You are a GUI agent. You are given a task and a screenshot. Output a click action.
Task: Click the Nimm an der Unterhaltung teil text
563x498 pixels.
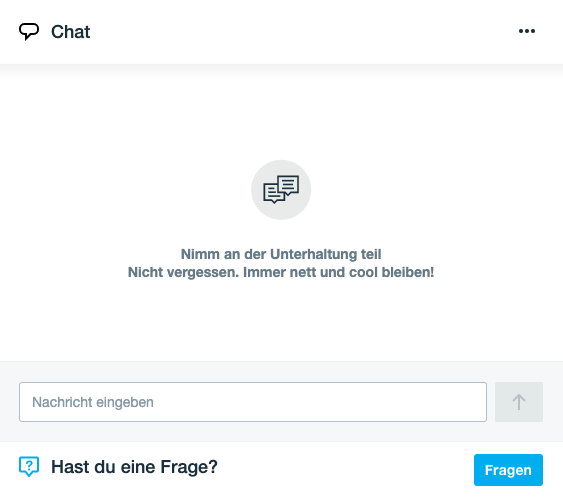pos(281,254)
